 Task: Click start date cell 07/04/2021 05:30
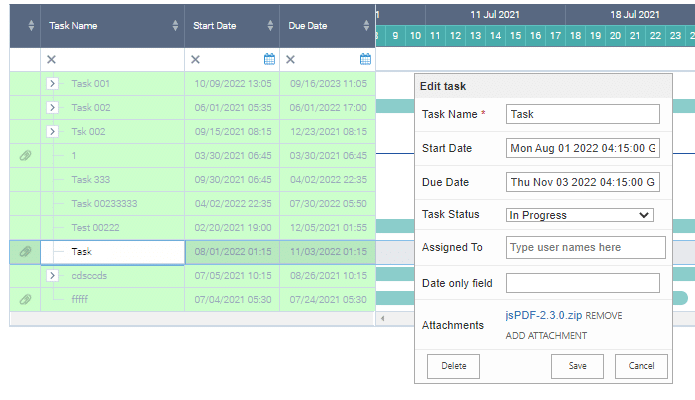coord(233,299)
